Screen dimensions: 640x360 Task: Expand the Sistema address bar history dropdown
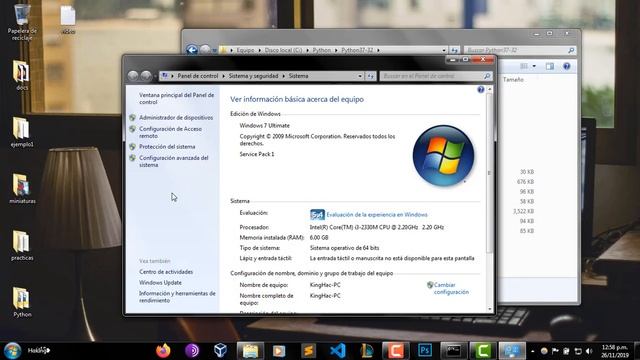coord(360,76)
